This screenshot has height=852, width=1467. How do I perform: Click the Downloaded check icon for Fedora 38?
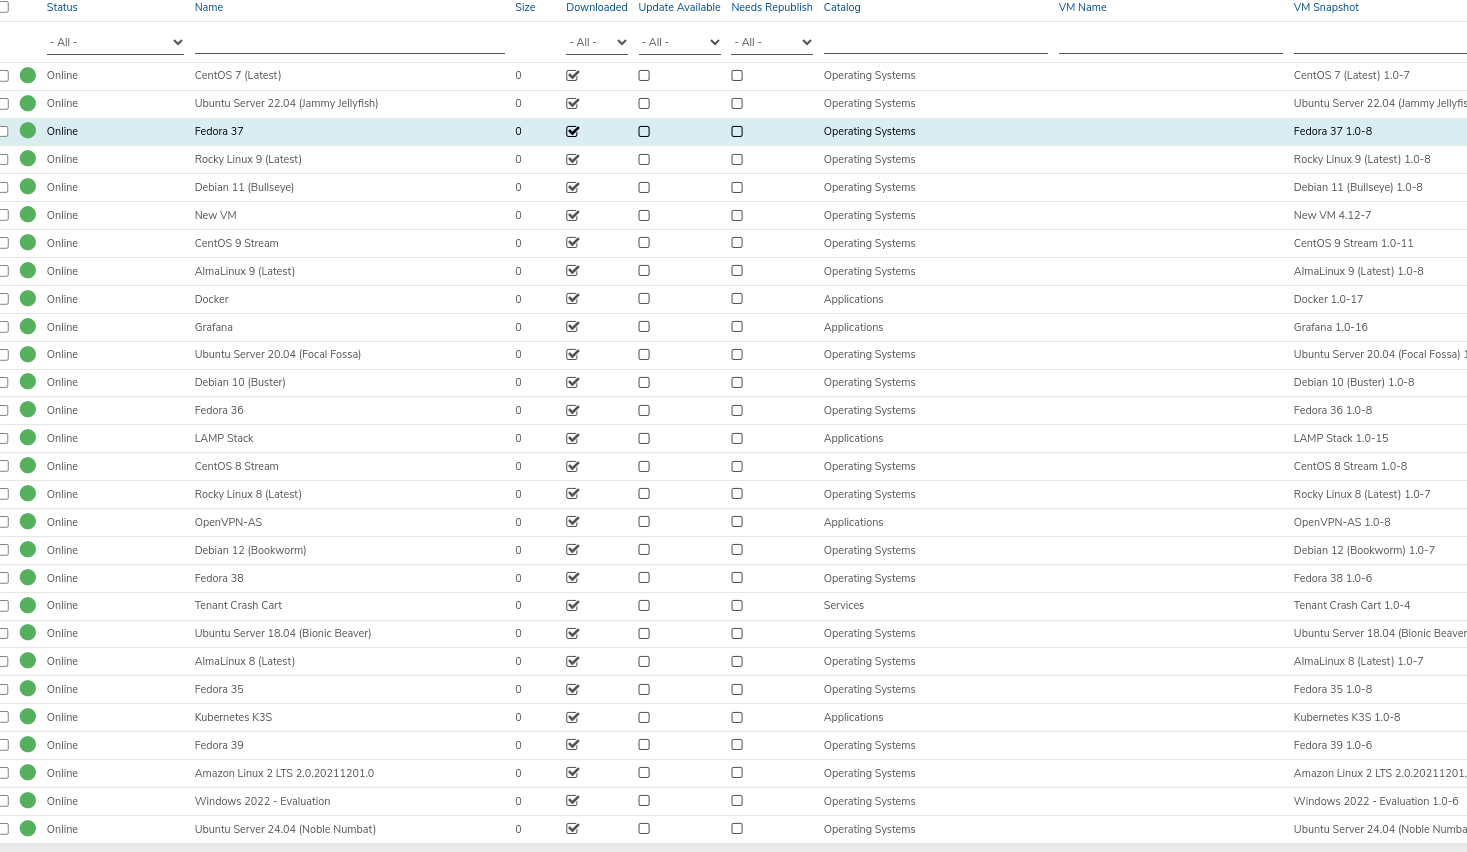coord(573,578)
